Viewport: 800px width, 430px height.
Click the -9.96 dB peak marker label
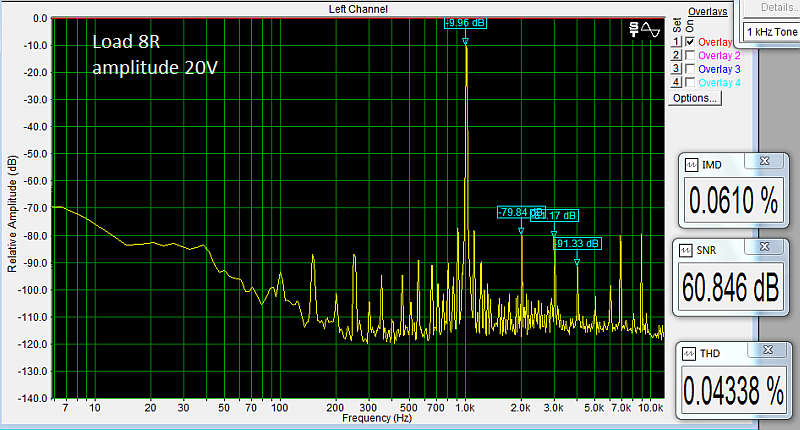(465, 23)
